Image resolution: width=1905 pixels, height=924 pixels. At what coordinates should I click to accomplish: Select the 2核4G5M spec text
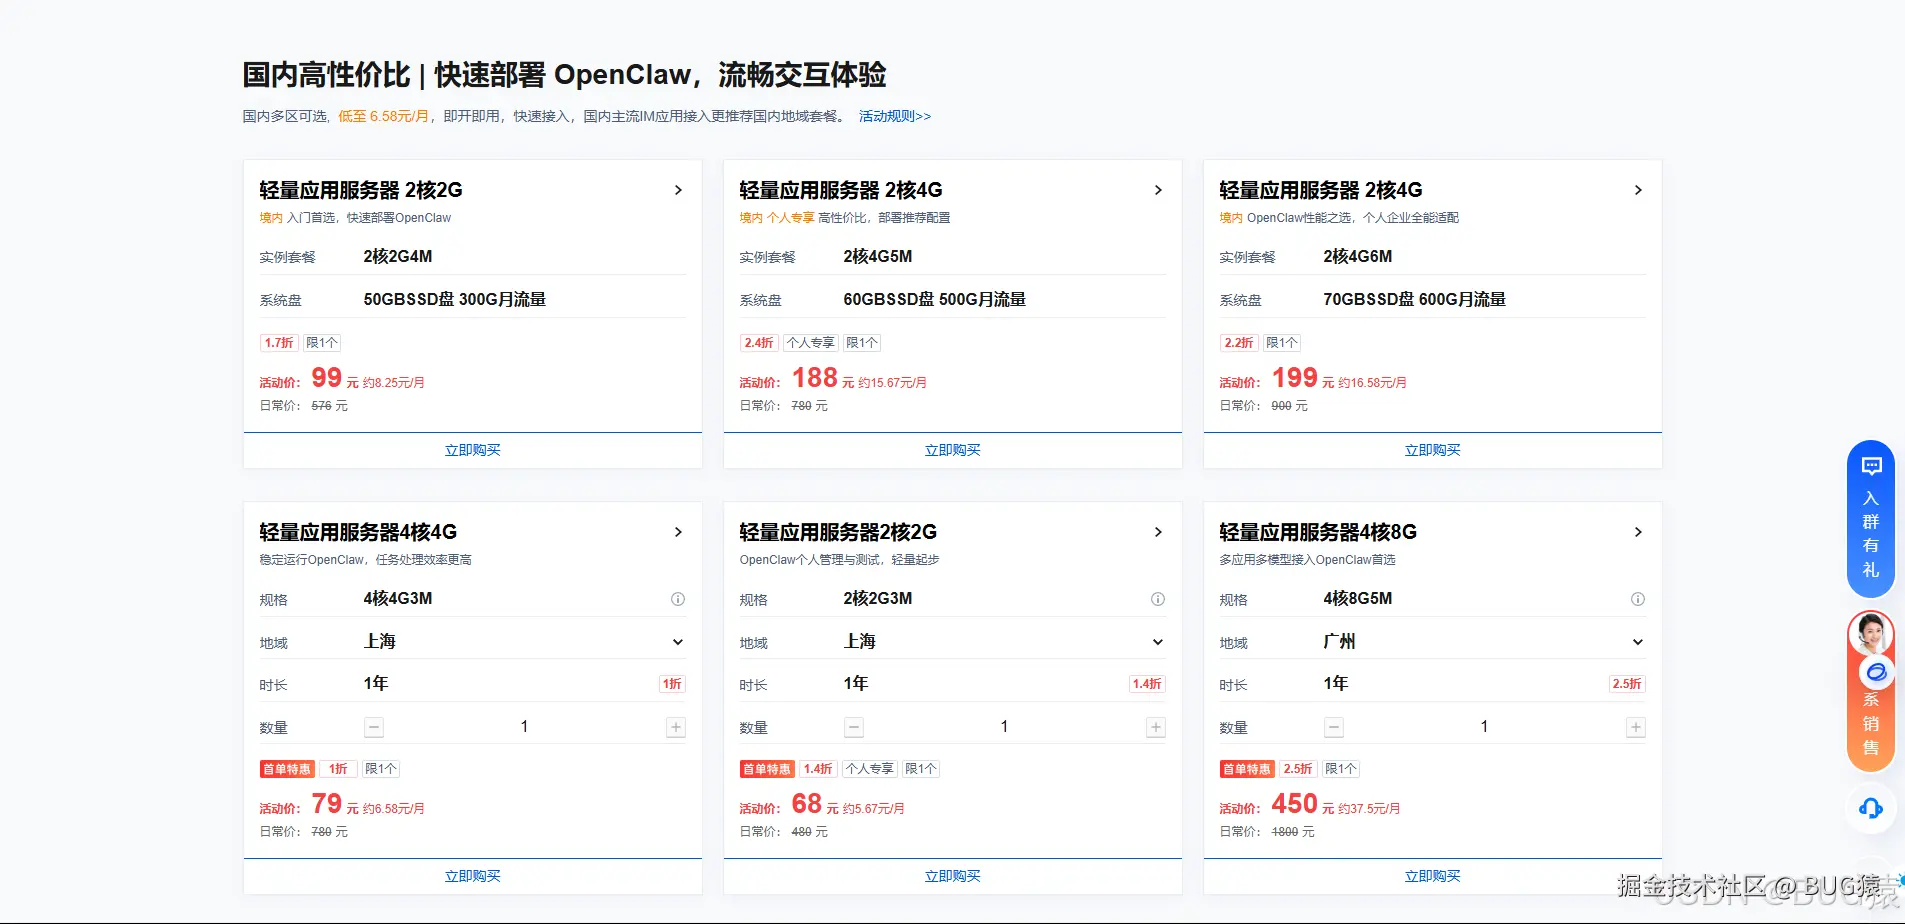click(878, 257)
